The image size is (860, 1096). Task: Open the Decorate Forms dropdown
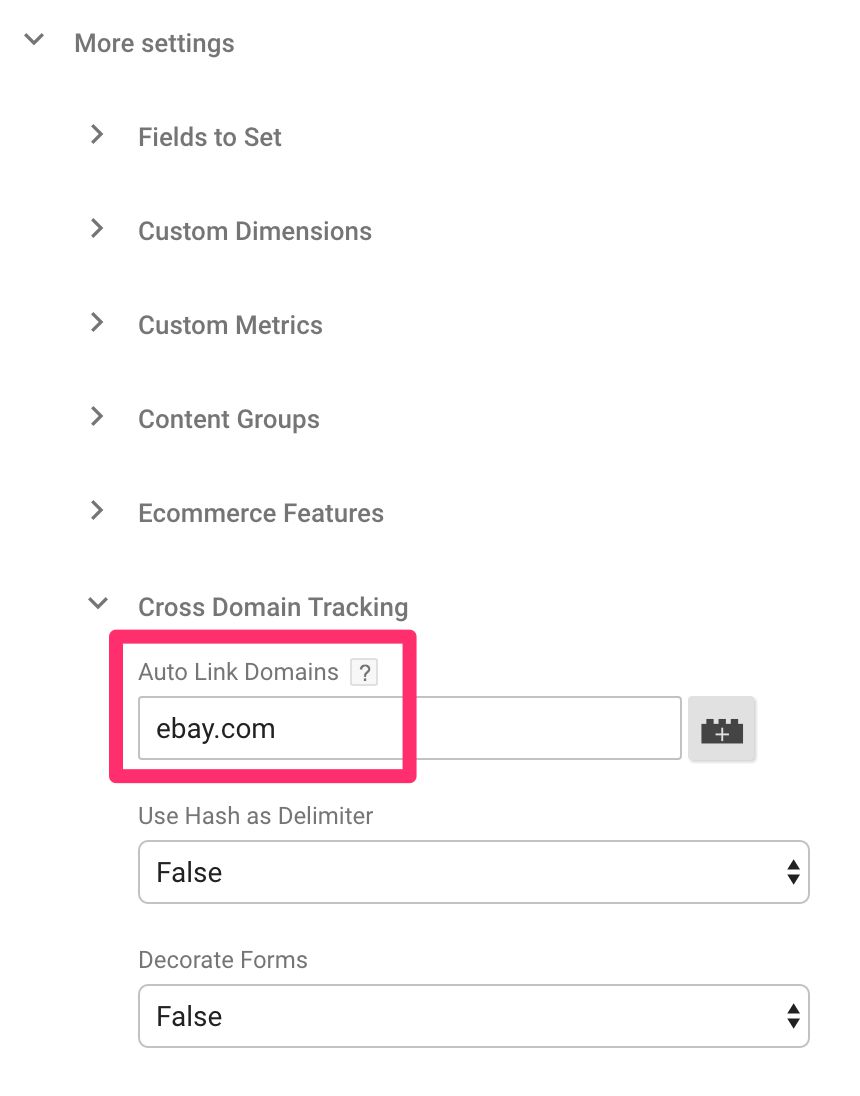click(473, 1016)
